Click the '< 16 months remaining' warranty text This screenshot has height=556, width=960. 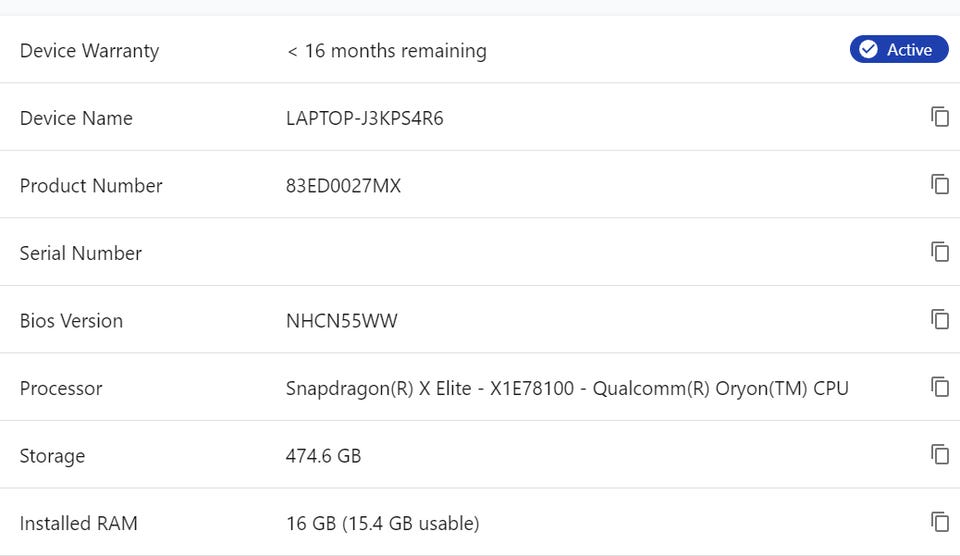coord(386,51)
